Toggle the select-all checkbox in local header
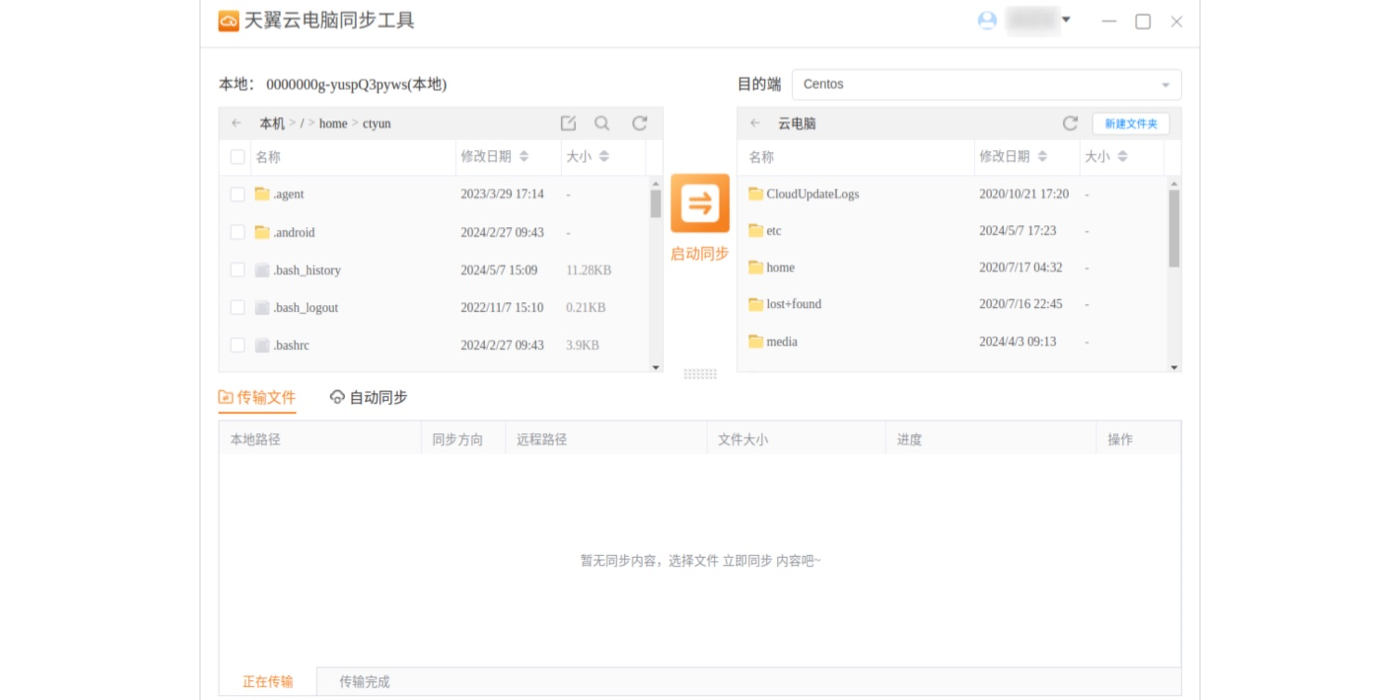Image resolution: width=1400 pixels, height=700 pixels. pyautogui.click(x=237, y=157)
